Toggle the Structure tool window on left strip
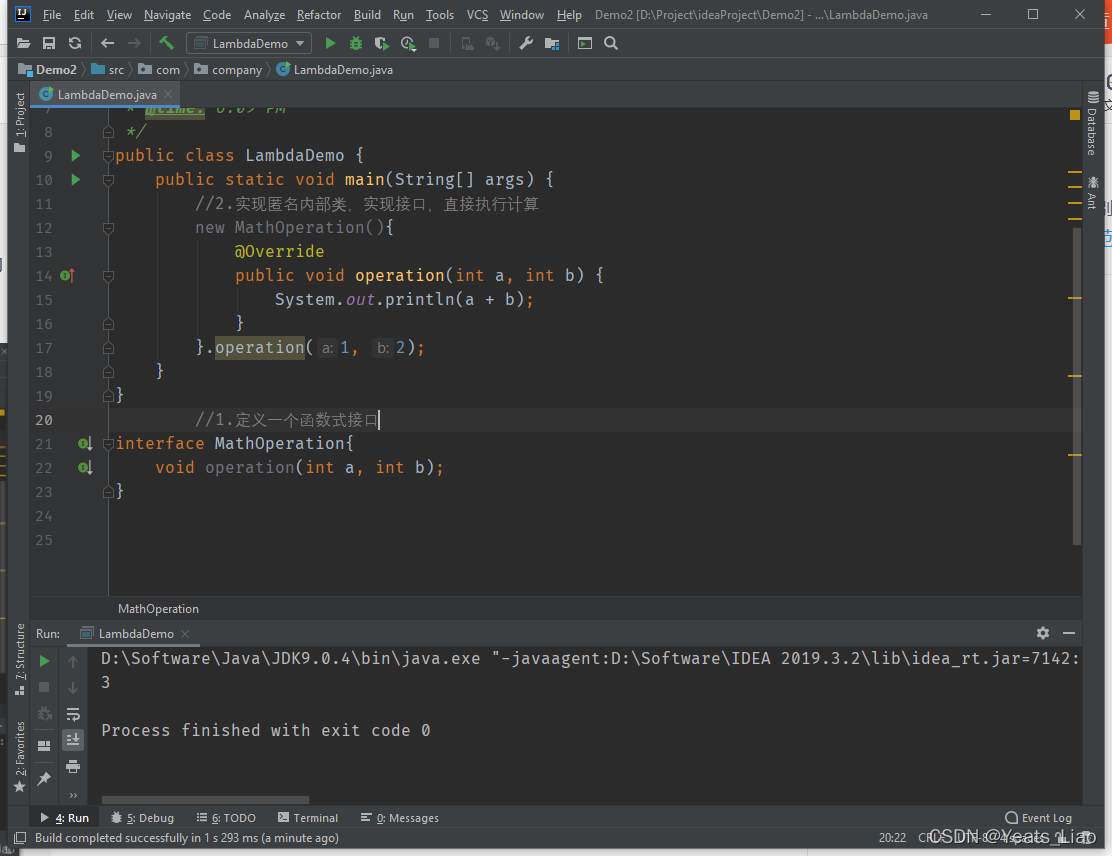The image size is (1112, 856). point(20,660)
